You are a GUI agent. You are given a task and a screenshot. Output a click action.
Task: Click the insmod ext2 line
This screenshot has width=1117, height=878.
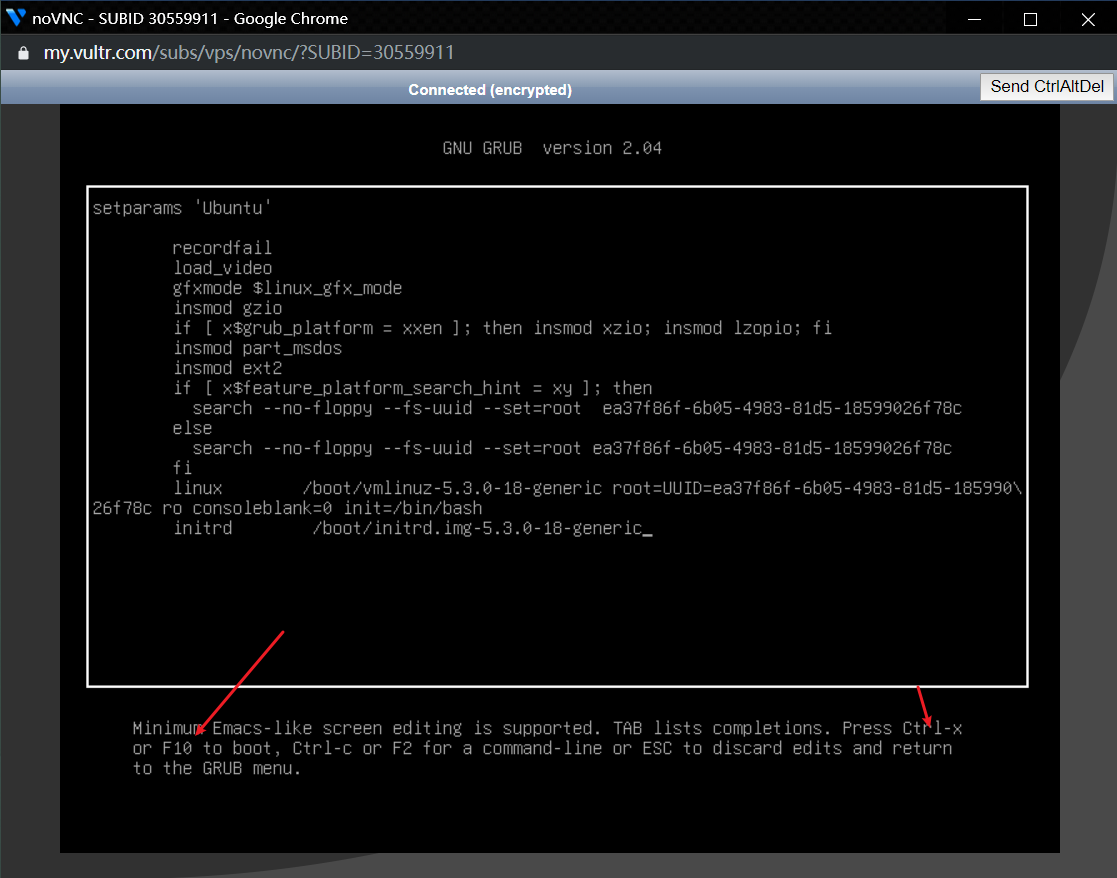click(227, 368)
